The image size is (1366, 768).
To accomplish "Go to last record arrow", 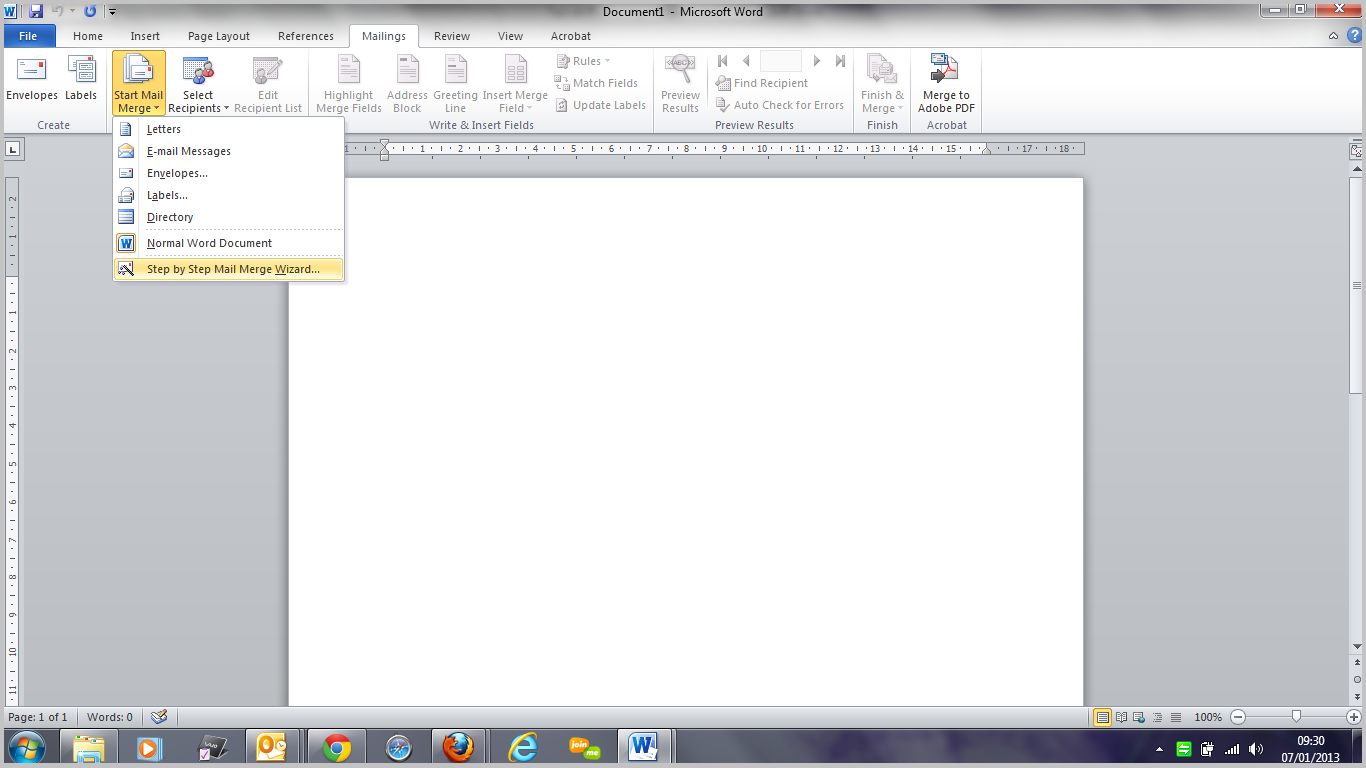I will pos(840,61).
